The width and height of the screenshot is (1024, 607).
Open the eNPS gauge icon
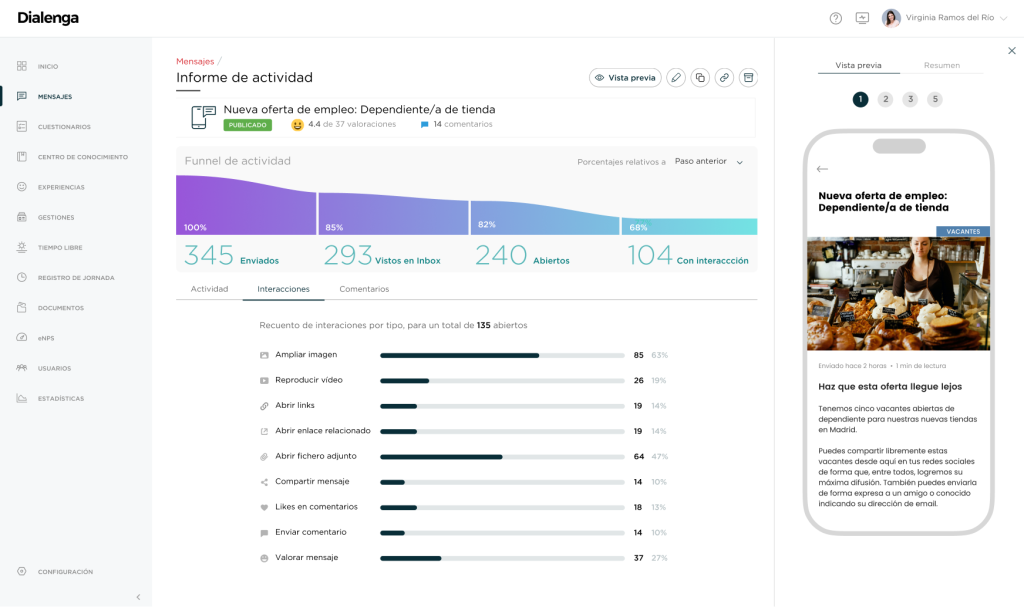coord(22,338)
